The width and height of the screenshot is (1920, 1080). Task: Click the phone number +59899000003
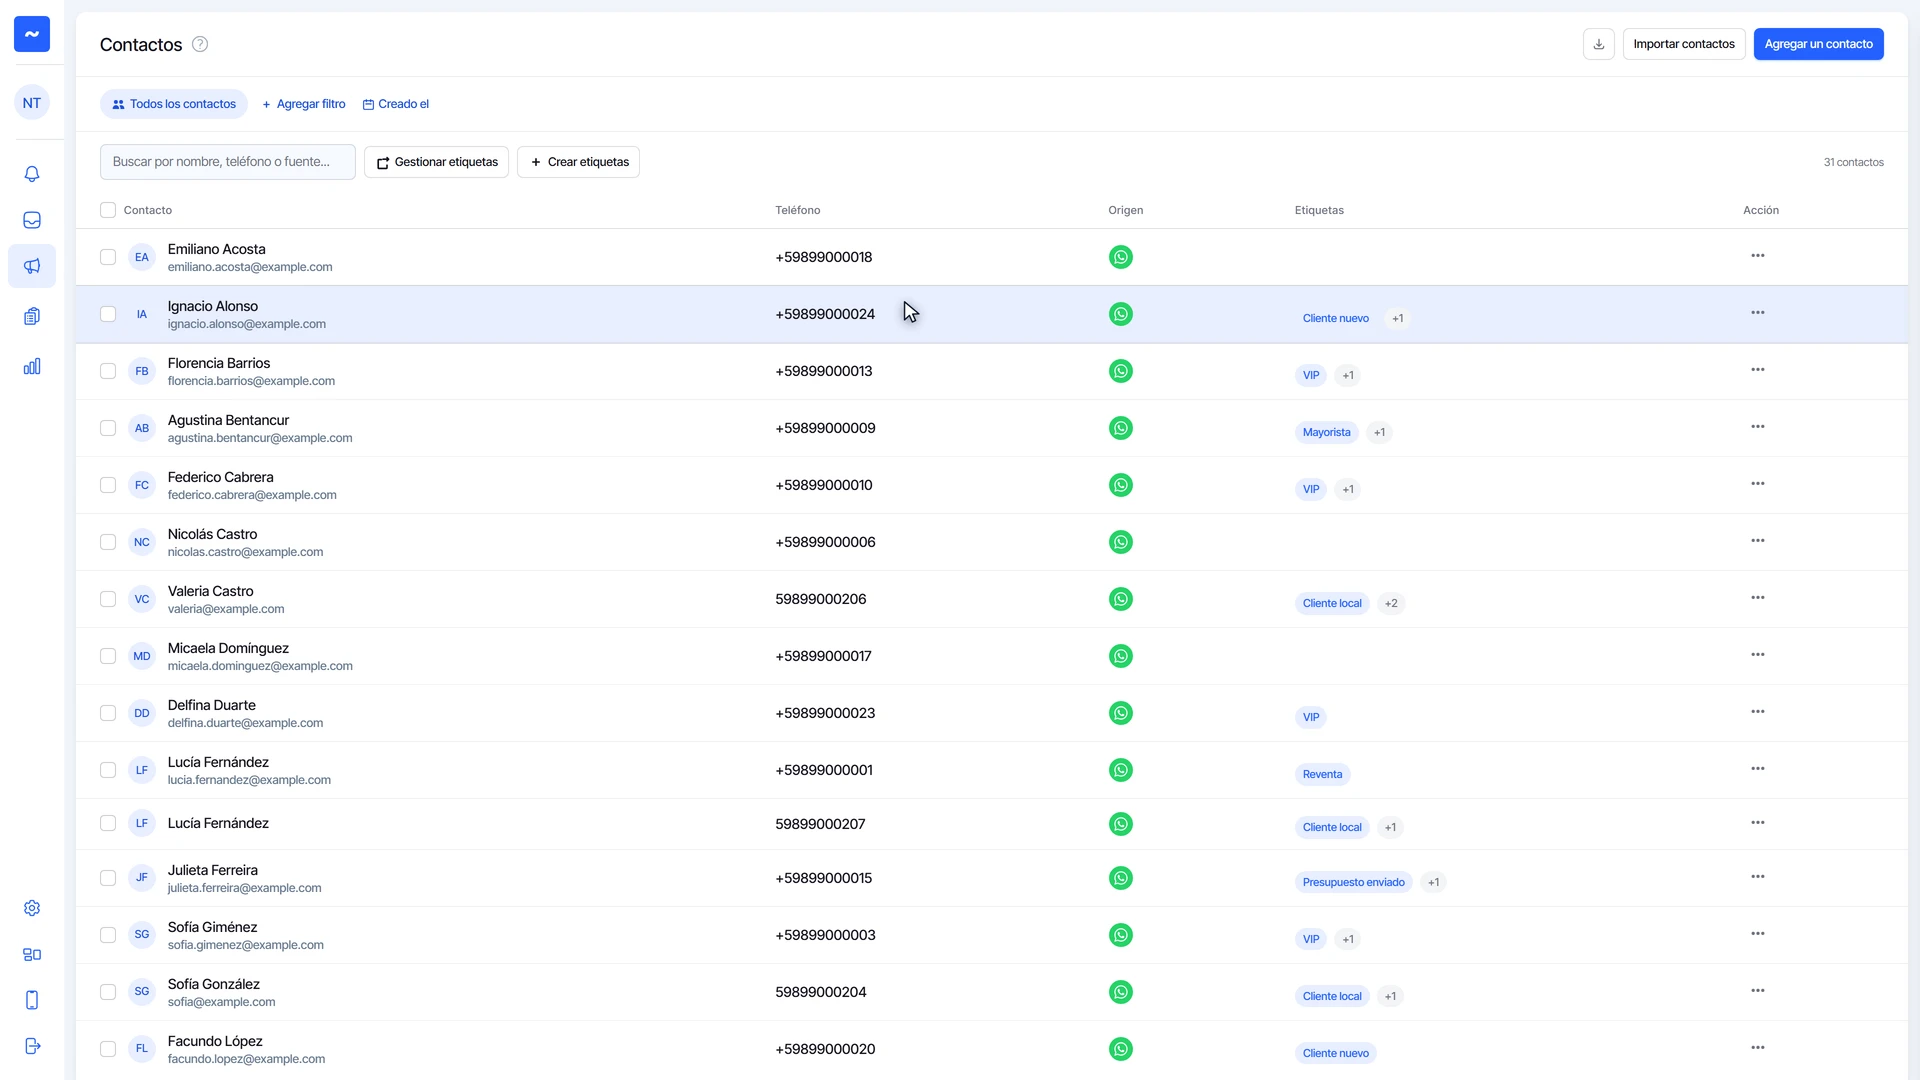point(825,935)
